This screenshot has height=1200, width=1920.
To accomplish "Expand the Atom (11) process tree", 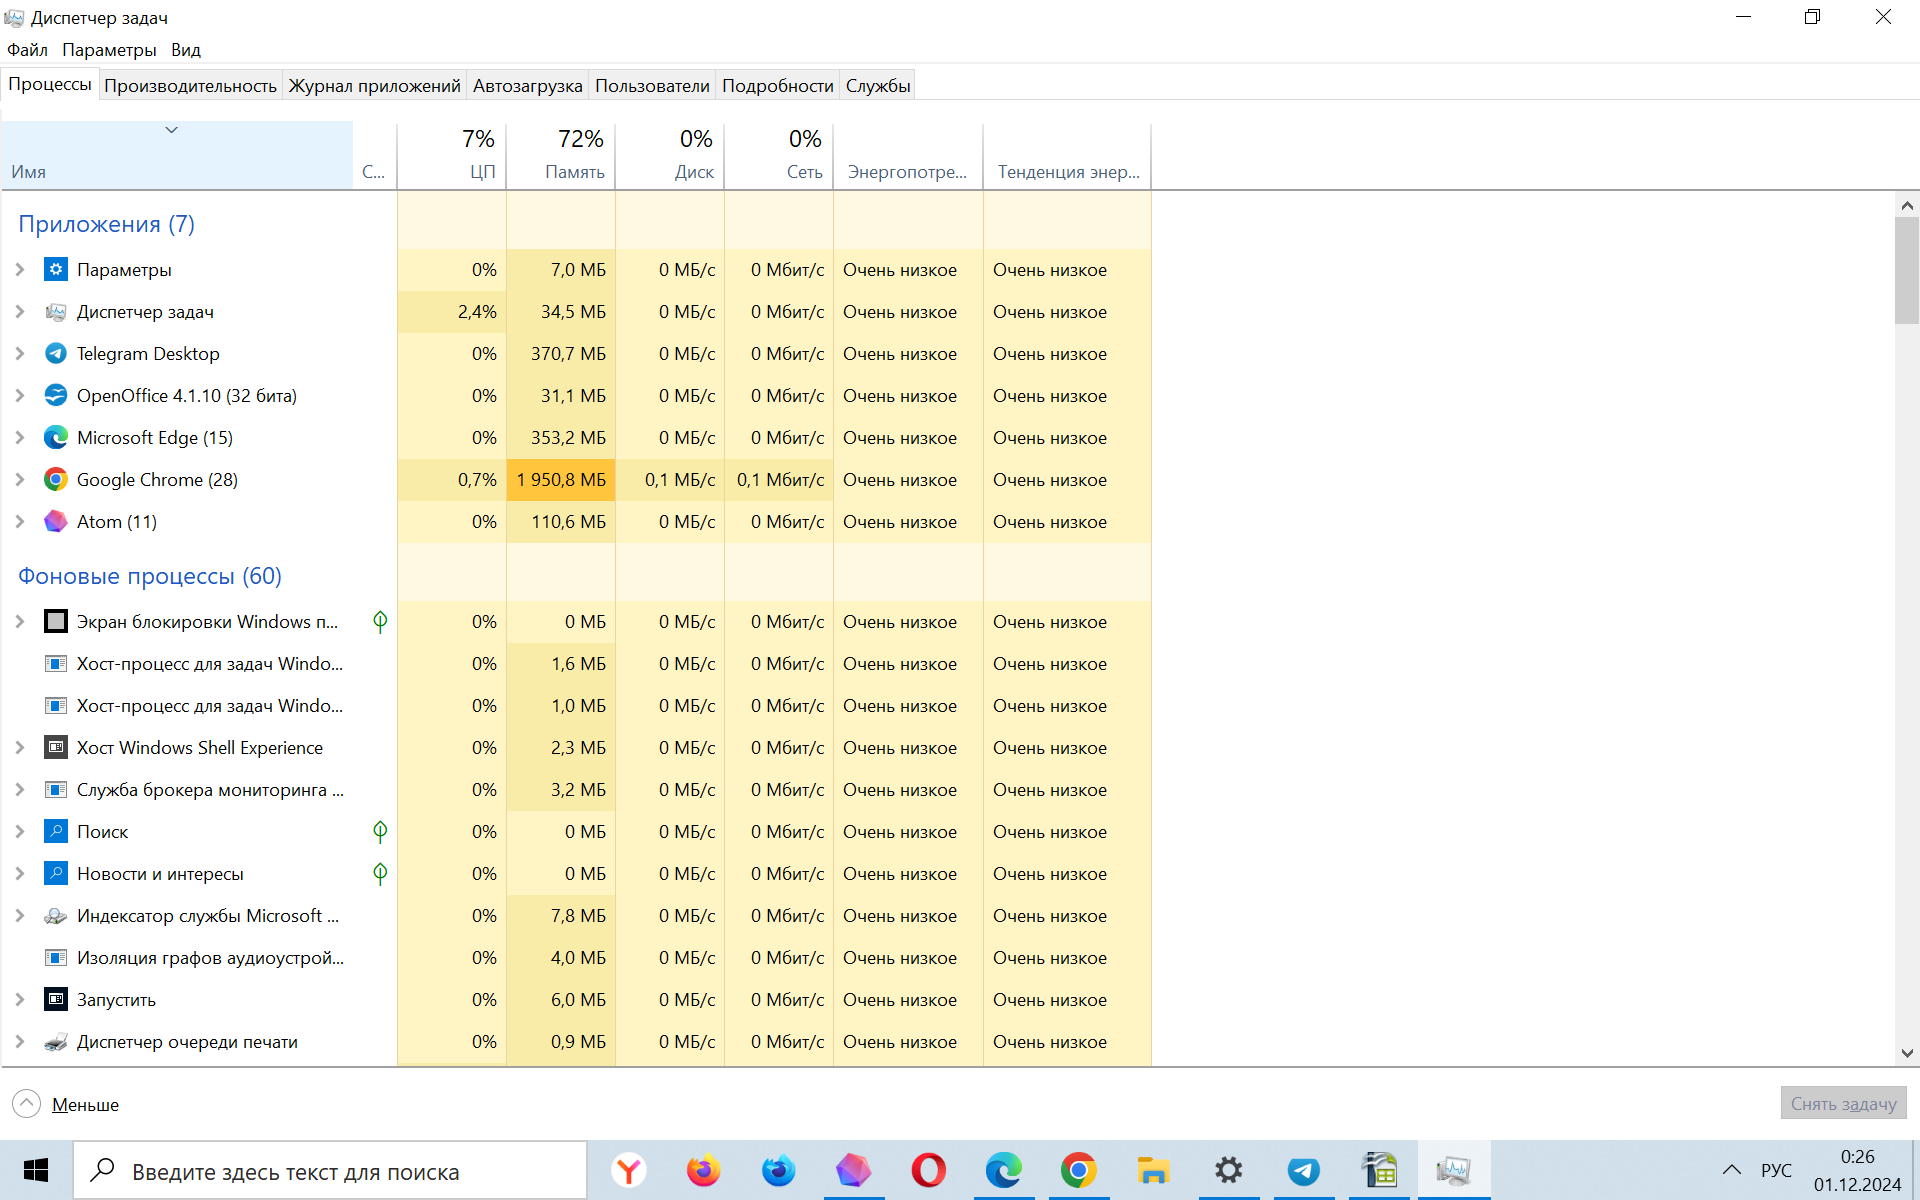I will click(20, 521).
